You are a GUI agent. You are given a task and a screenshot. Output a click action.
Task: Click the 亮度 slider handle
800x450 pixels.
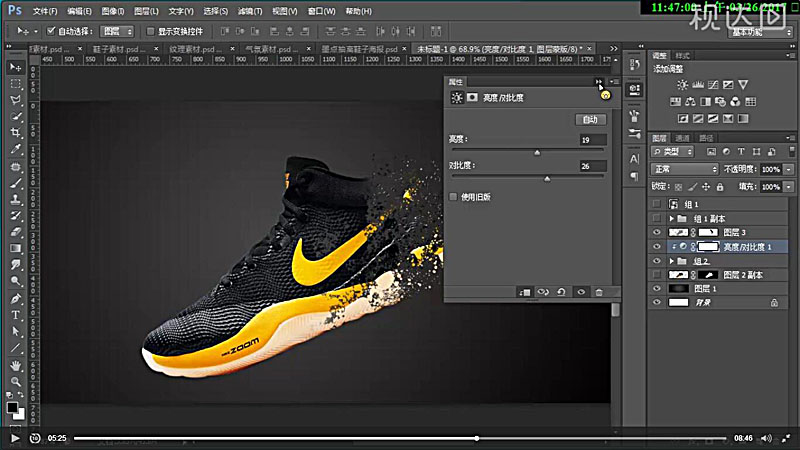(x=537, y=152)
